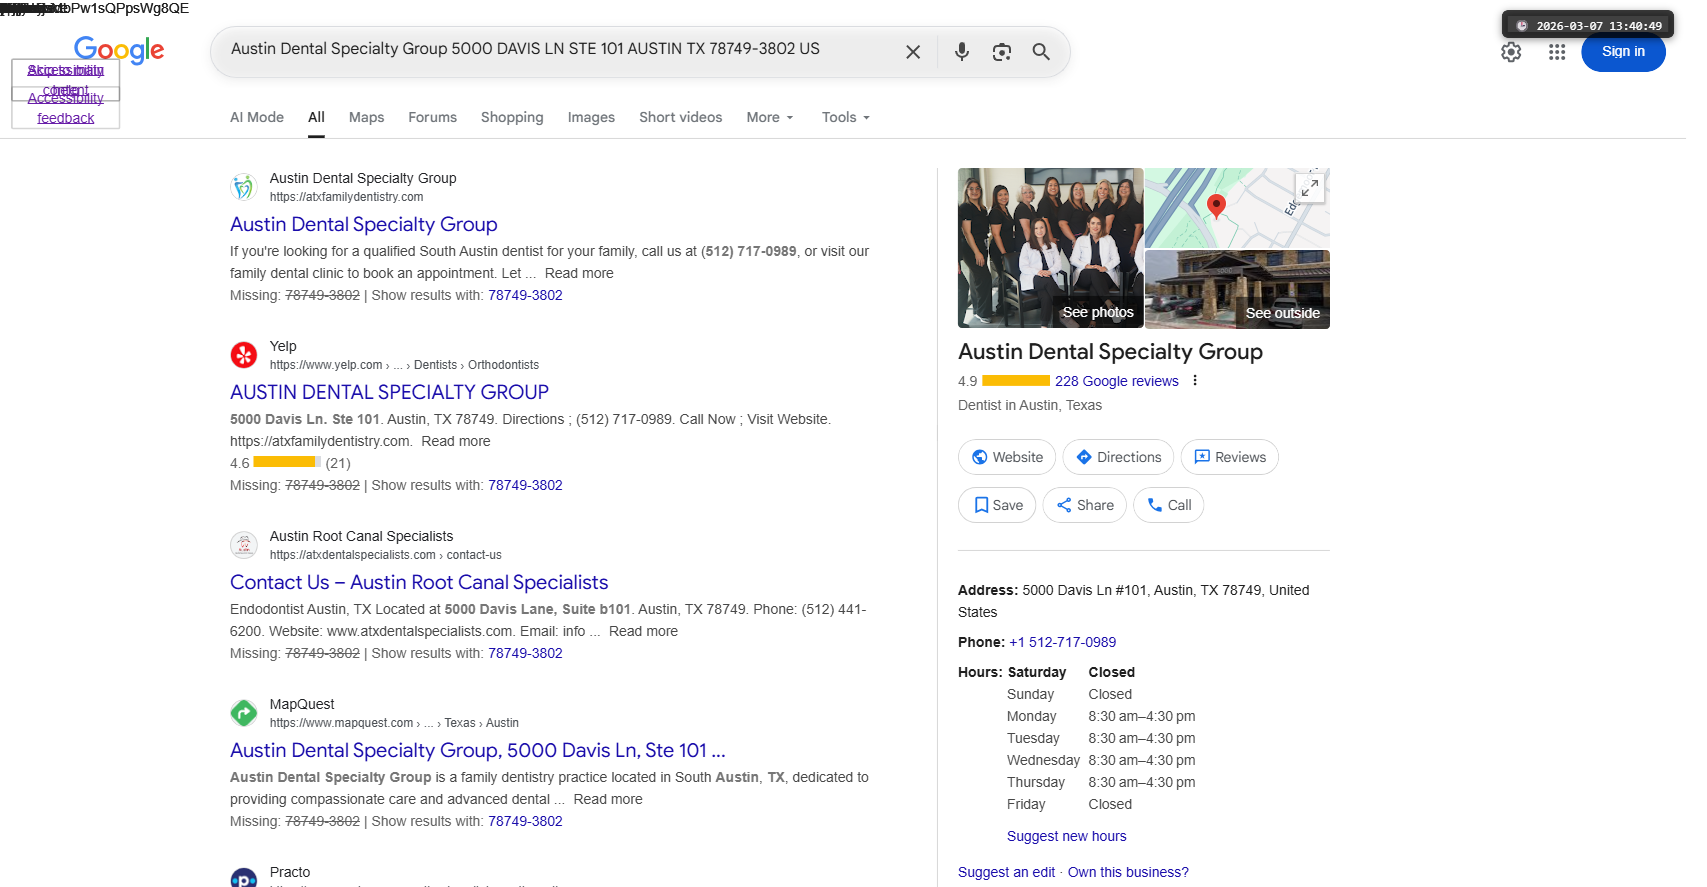Viewport: 1707px width, 887px height.
Task: Click Suggest an edit link
Action: pyautogui.click(x=1006, y=872)
